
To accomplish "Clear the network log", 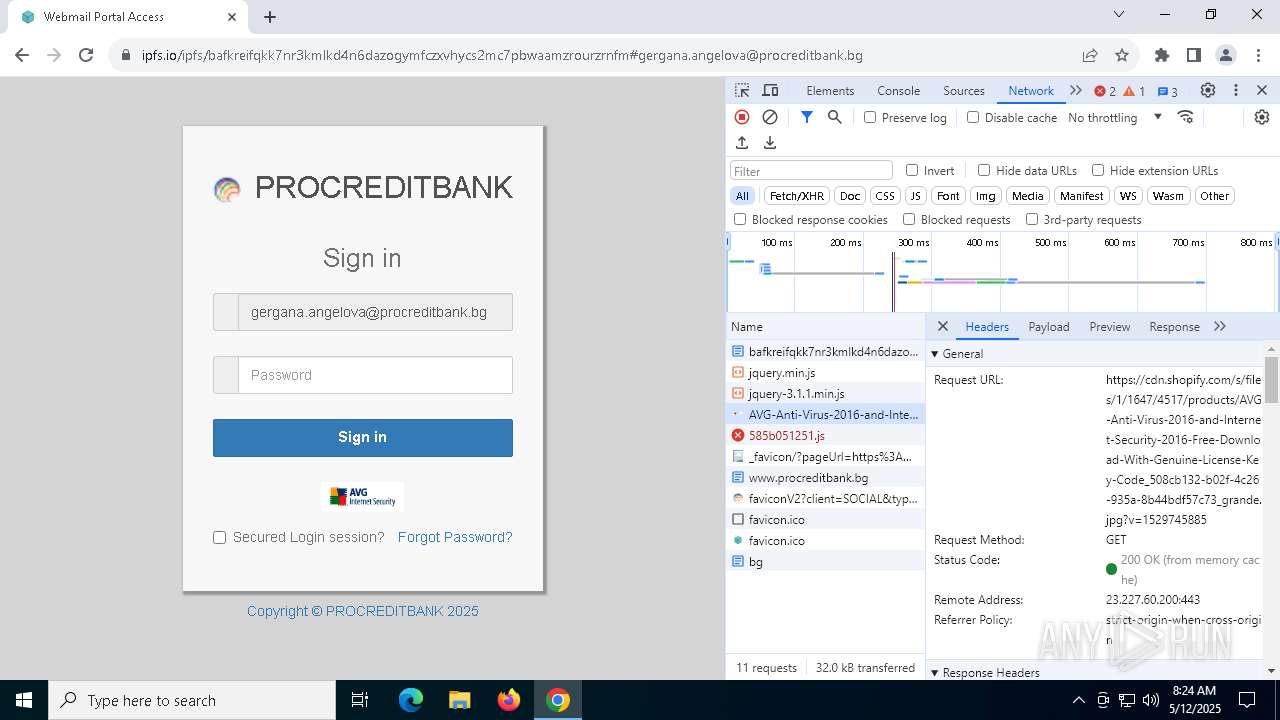I will tap(770, 117).
